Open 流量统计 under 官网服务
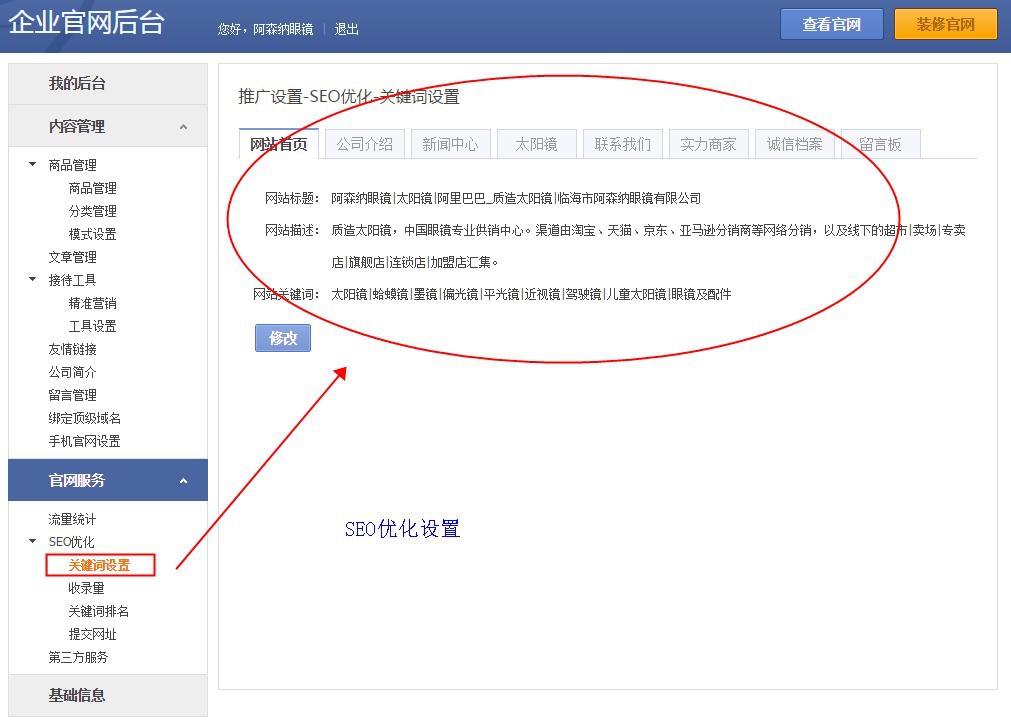 [x=73, y=519]
